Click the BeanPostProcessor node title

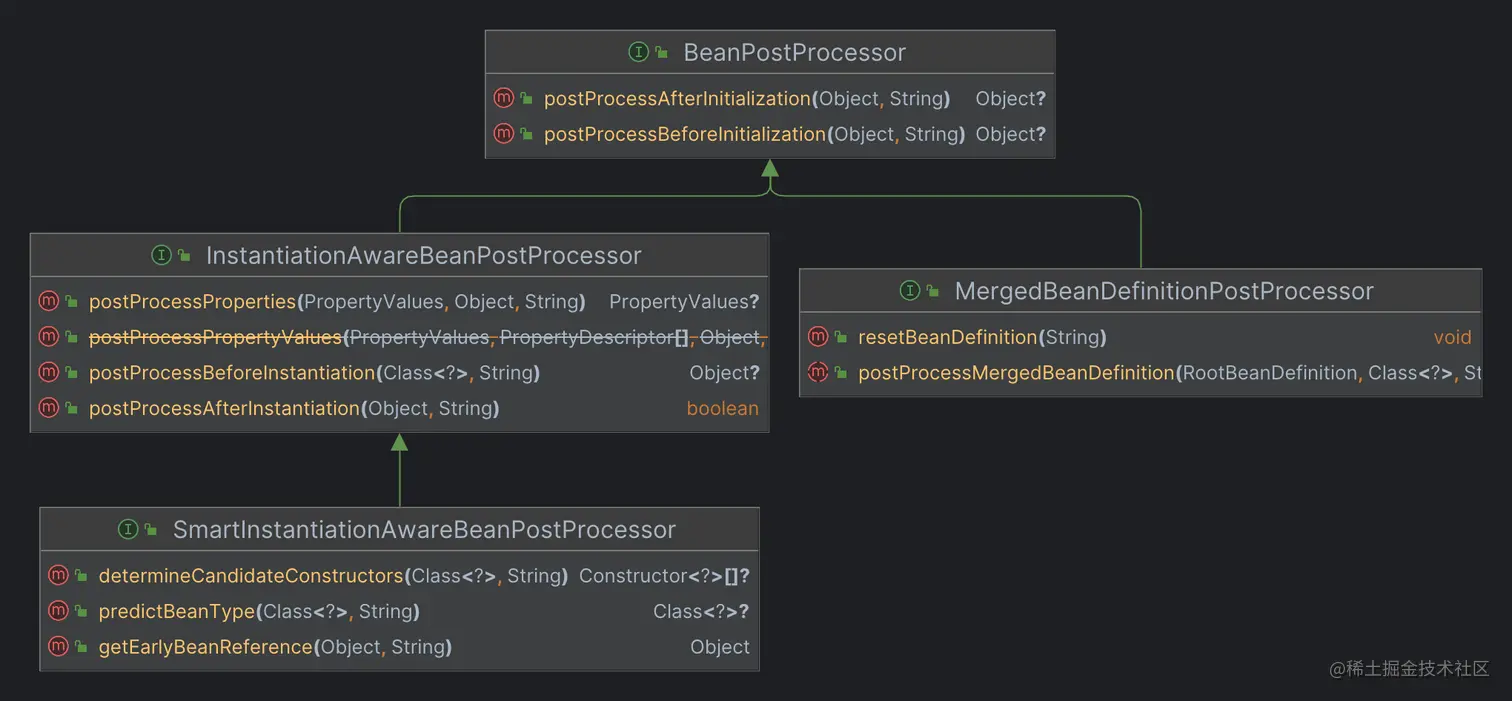point(794,52)
